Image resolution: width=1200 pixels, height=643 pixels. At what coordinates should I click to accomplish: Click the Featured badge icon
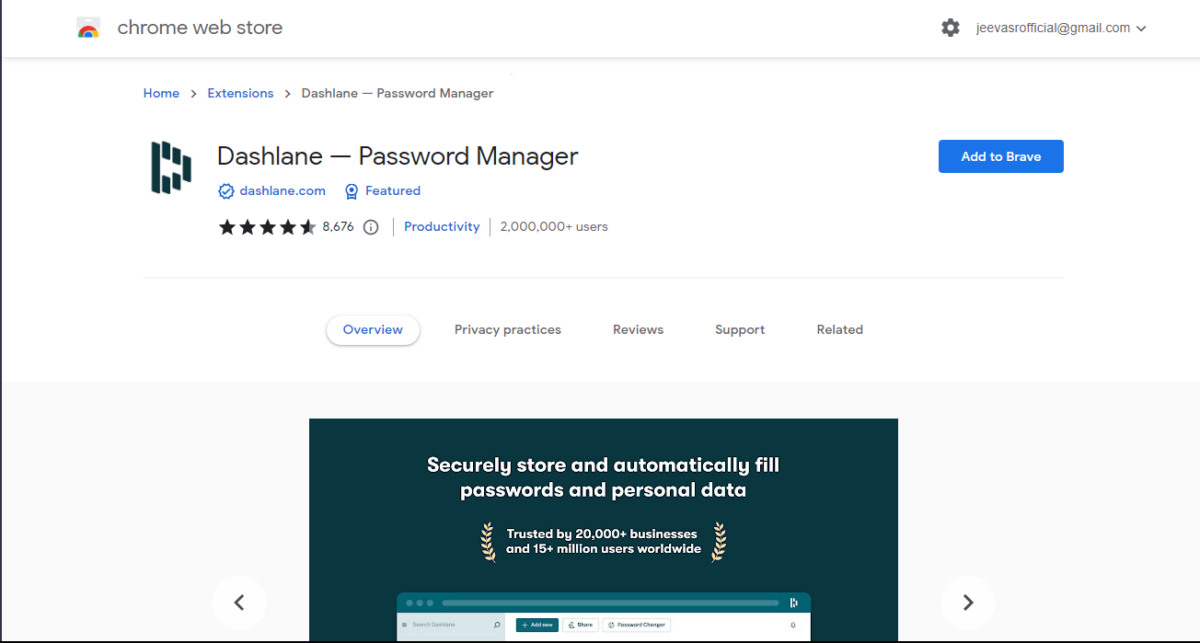point(351,191)
